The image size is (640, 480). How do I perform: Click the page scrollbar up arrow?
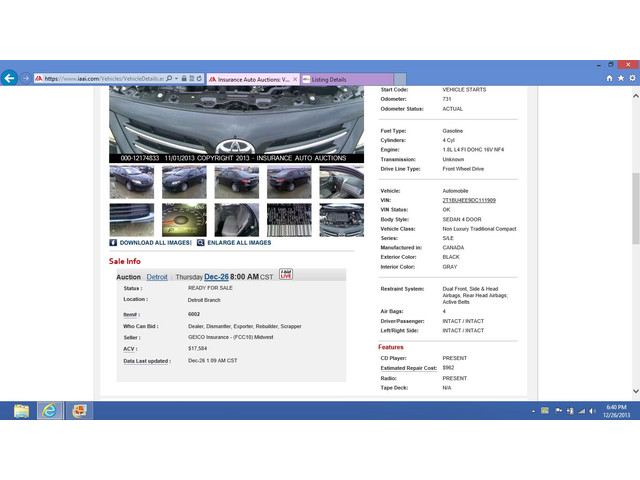(636, 96)
